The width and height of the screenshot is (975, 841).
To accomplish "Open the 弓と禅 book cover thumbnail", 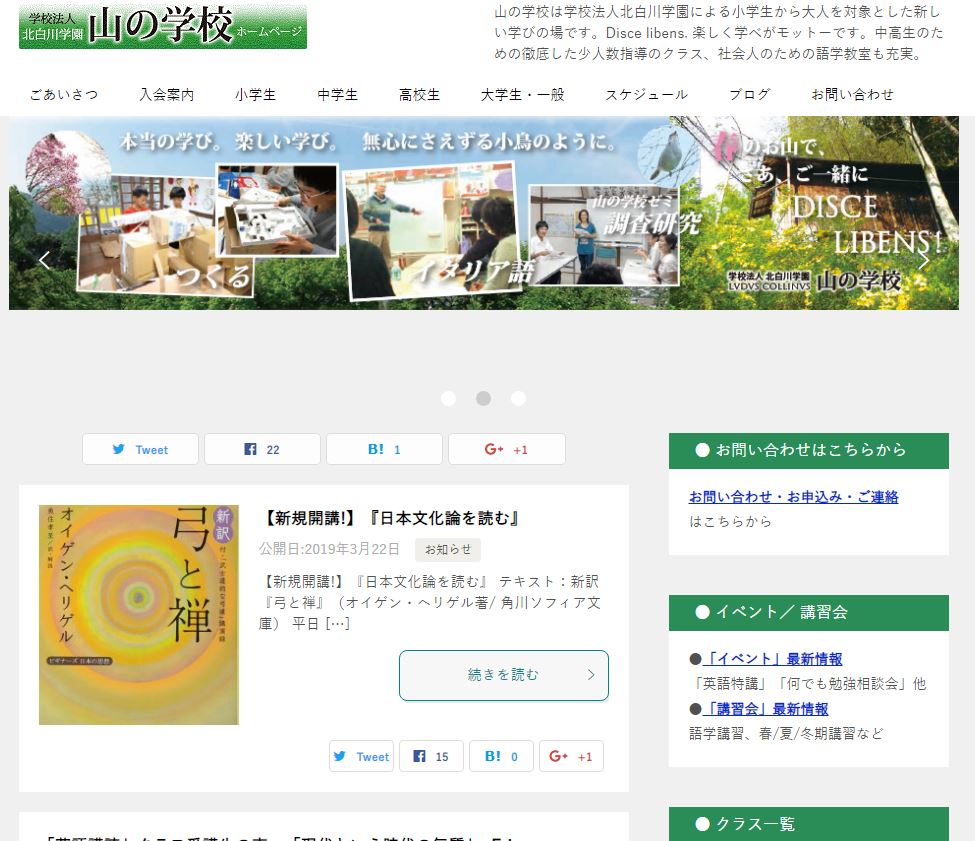I will click(x=139, y=615).
